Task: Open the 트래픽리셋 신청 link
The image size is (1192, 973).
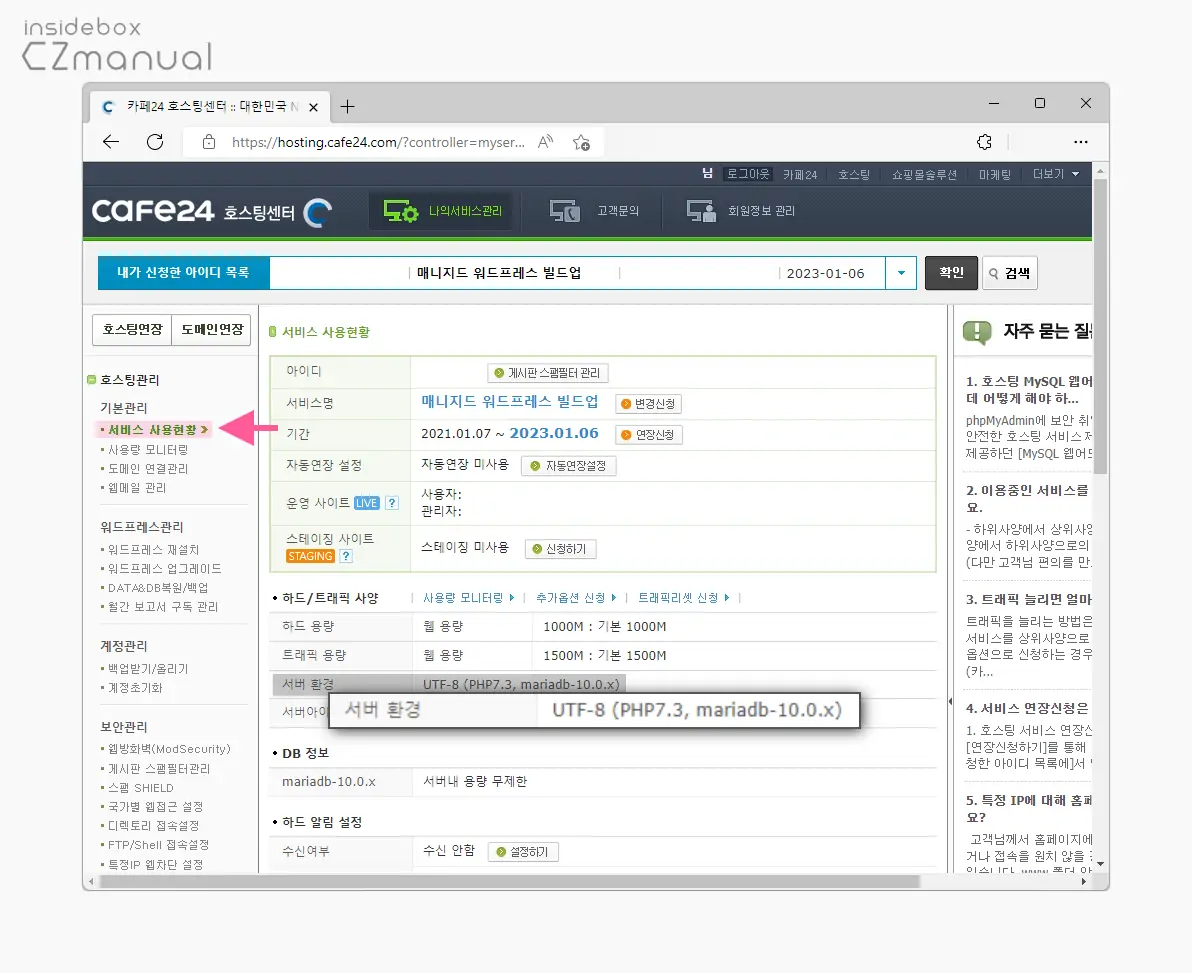Action: 683,597
